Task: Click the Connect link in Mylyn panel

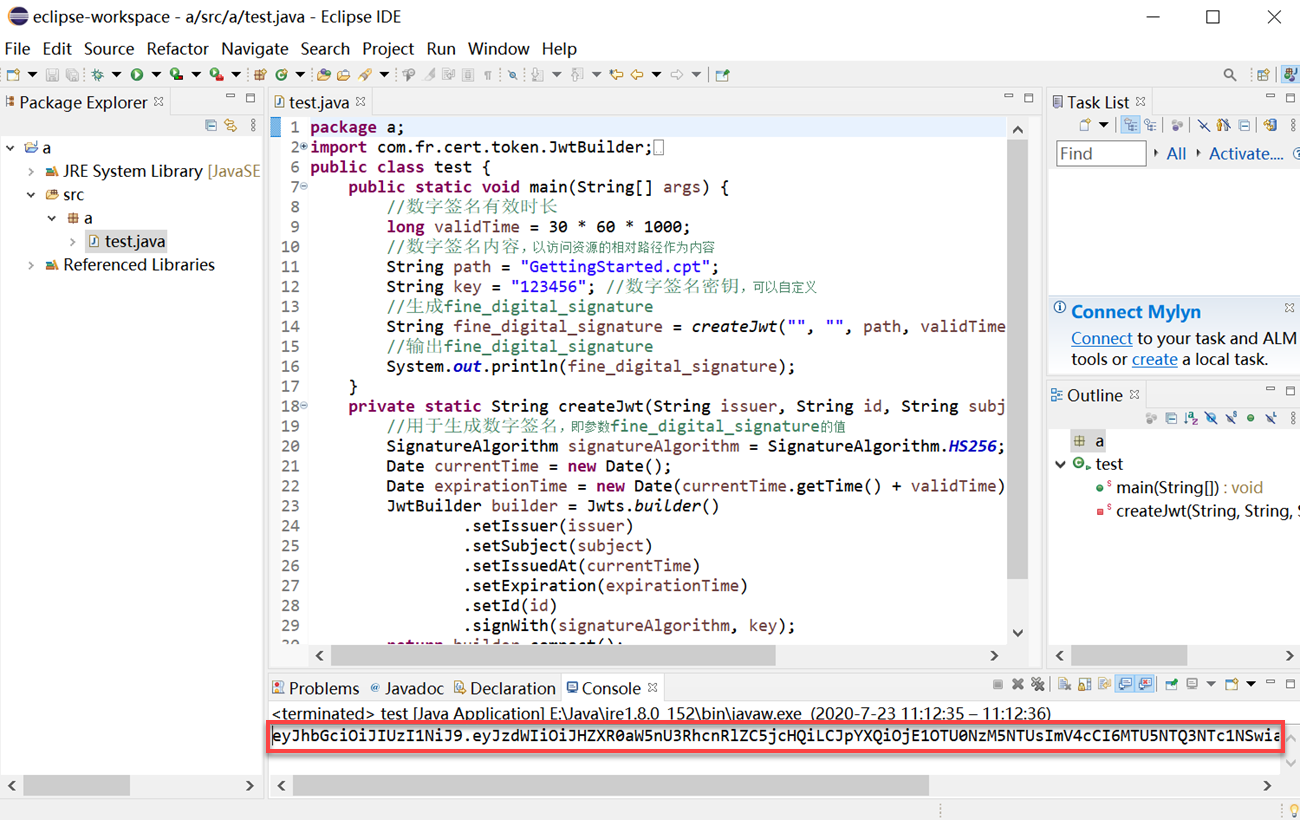Action: click(1101, 338)
